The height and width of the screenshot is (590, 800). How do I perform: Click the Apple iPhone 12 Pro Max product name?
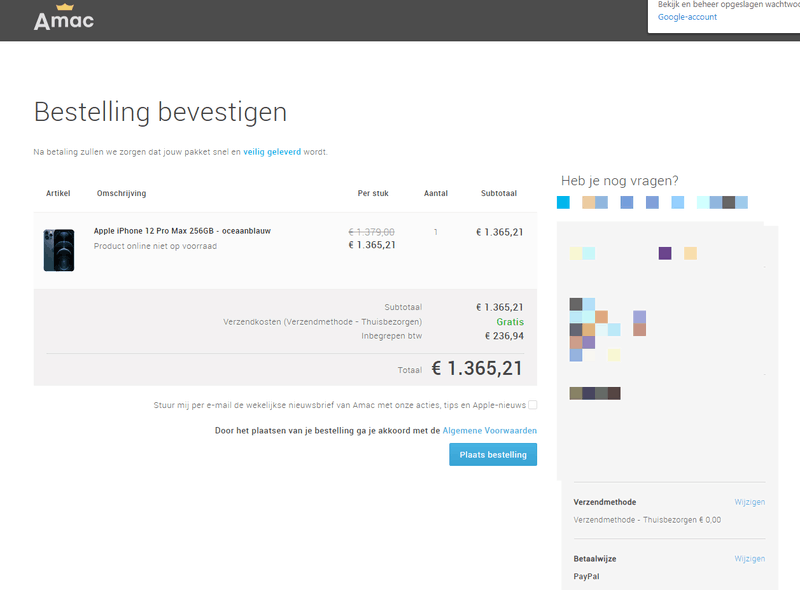click(x=182, y=231)
